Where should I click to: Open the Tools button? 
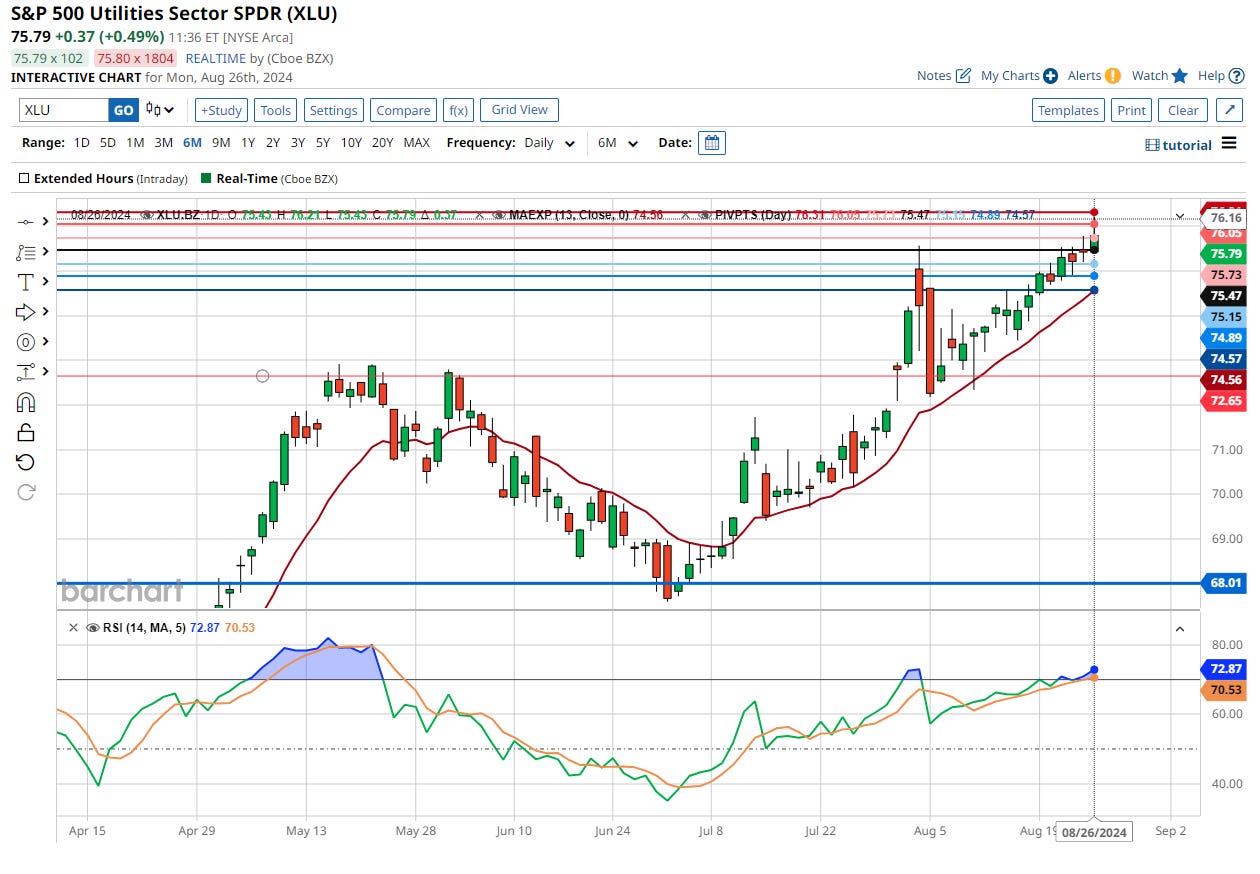[x=276, y=110]
